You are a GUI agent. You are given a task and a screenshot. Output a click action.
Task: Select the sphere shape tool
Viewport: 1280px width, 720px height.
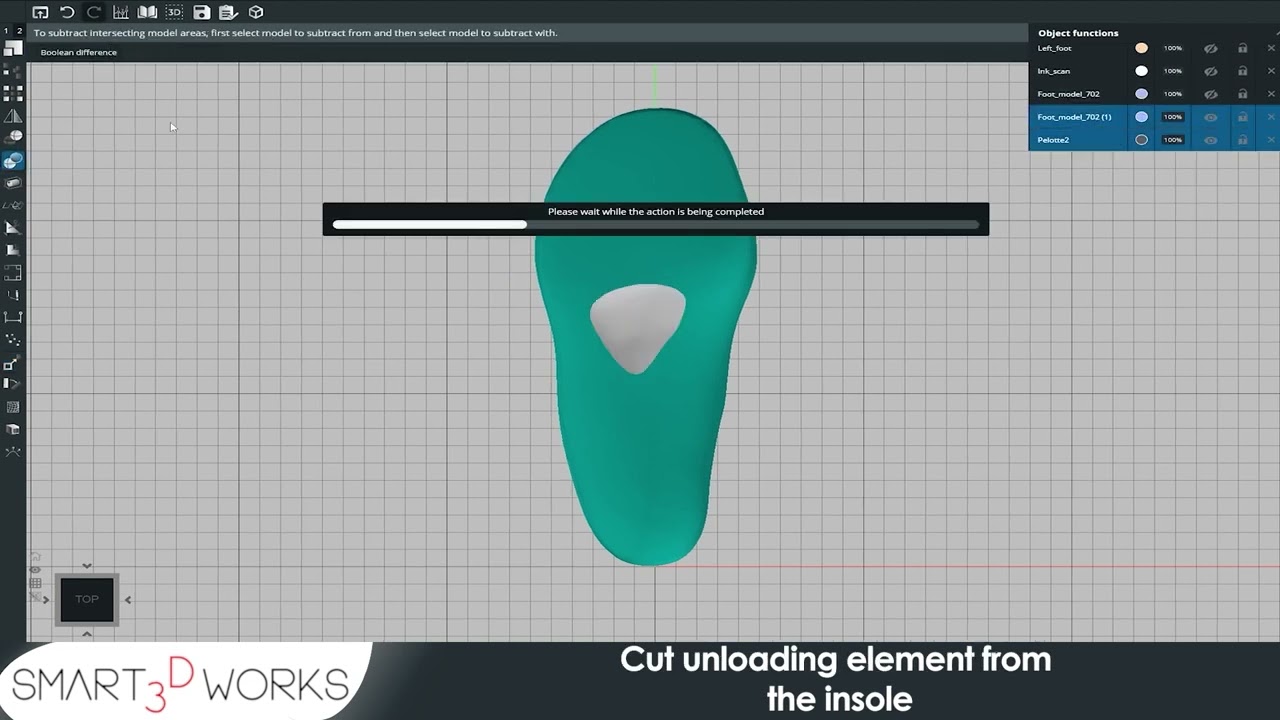[x=13, y=137]
